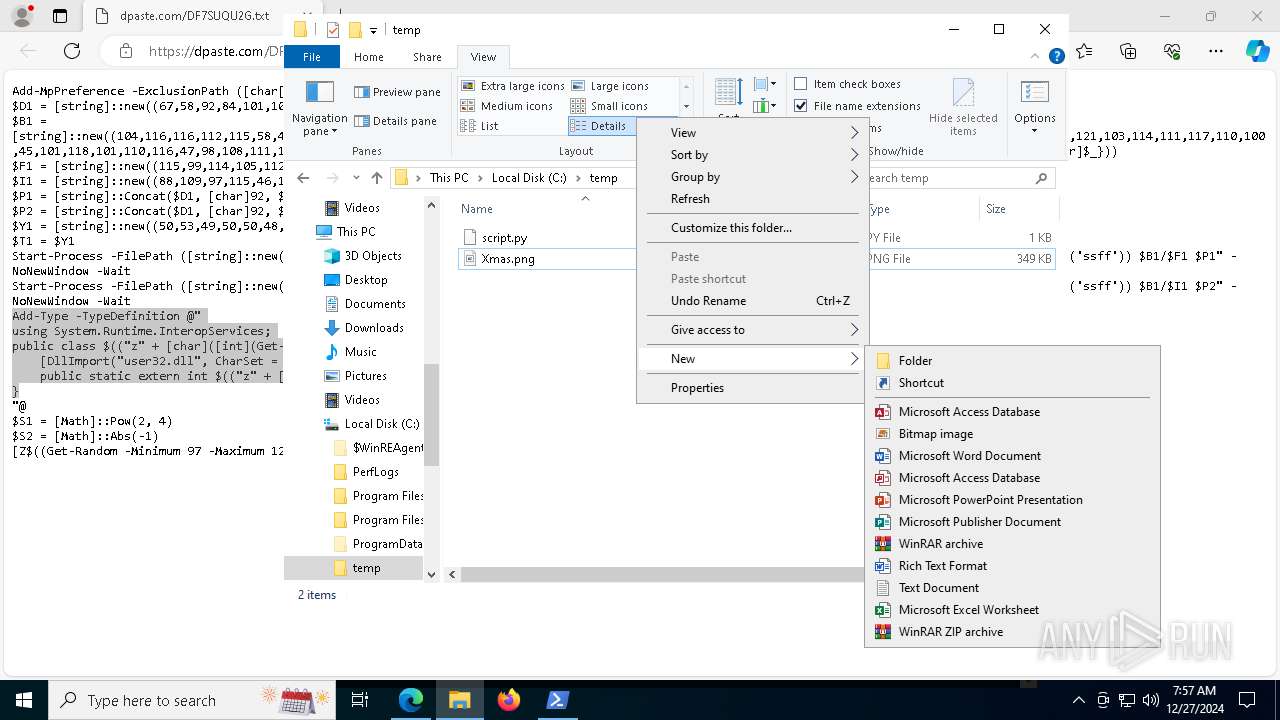Open Desktop in navigation tree

click(366, 280)
